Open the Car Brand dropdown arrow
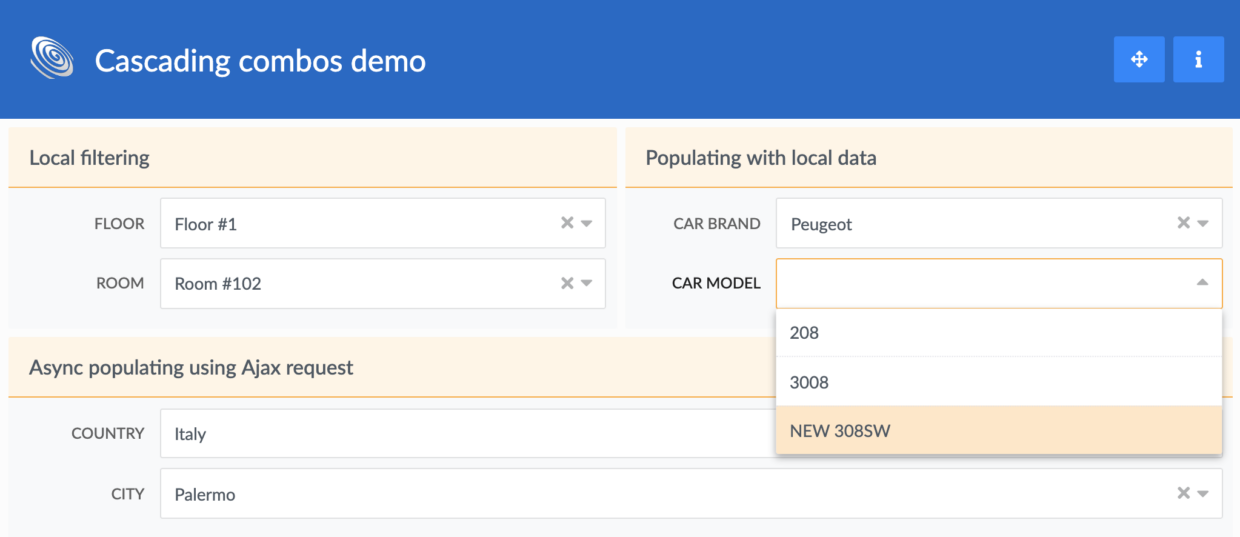The image size is (1240, 537). [1203, 223]
